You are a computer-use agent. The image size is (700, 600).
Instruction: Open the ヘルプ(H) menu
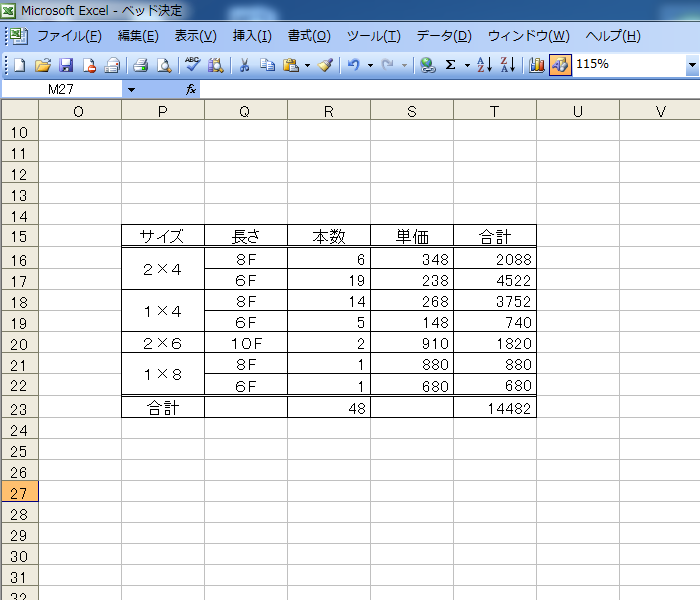[613, 36]
